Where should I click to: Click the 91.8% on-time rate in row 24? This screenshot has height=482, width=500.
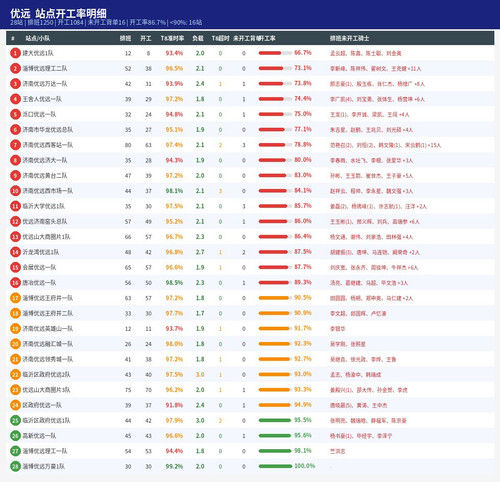click(174, 405)
